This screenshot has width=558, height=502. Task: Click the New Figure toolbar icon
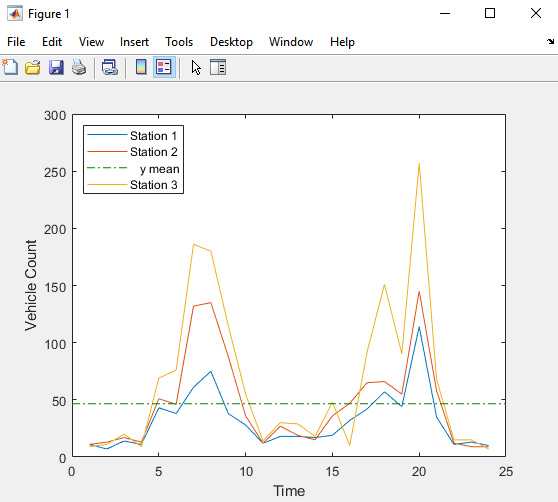pos(10,67)
